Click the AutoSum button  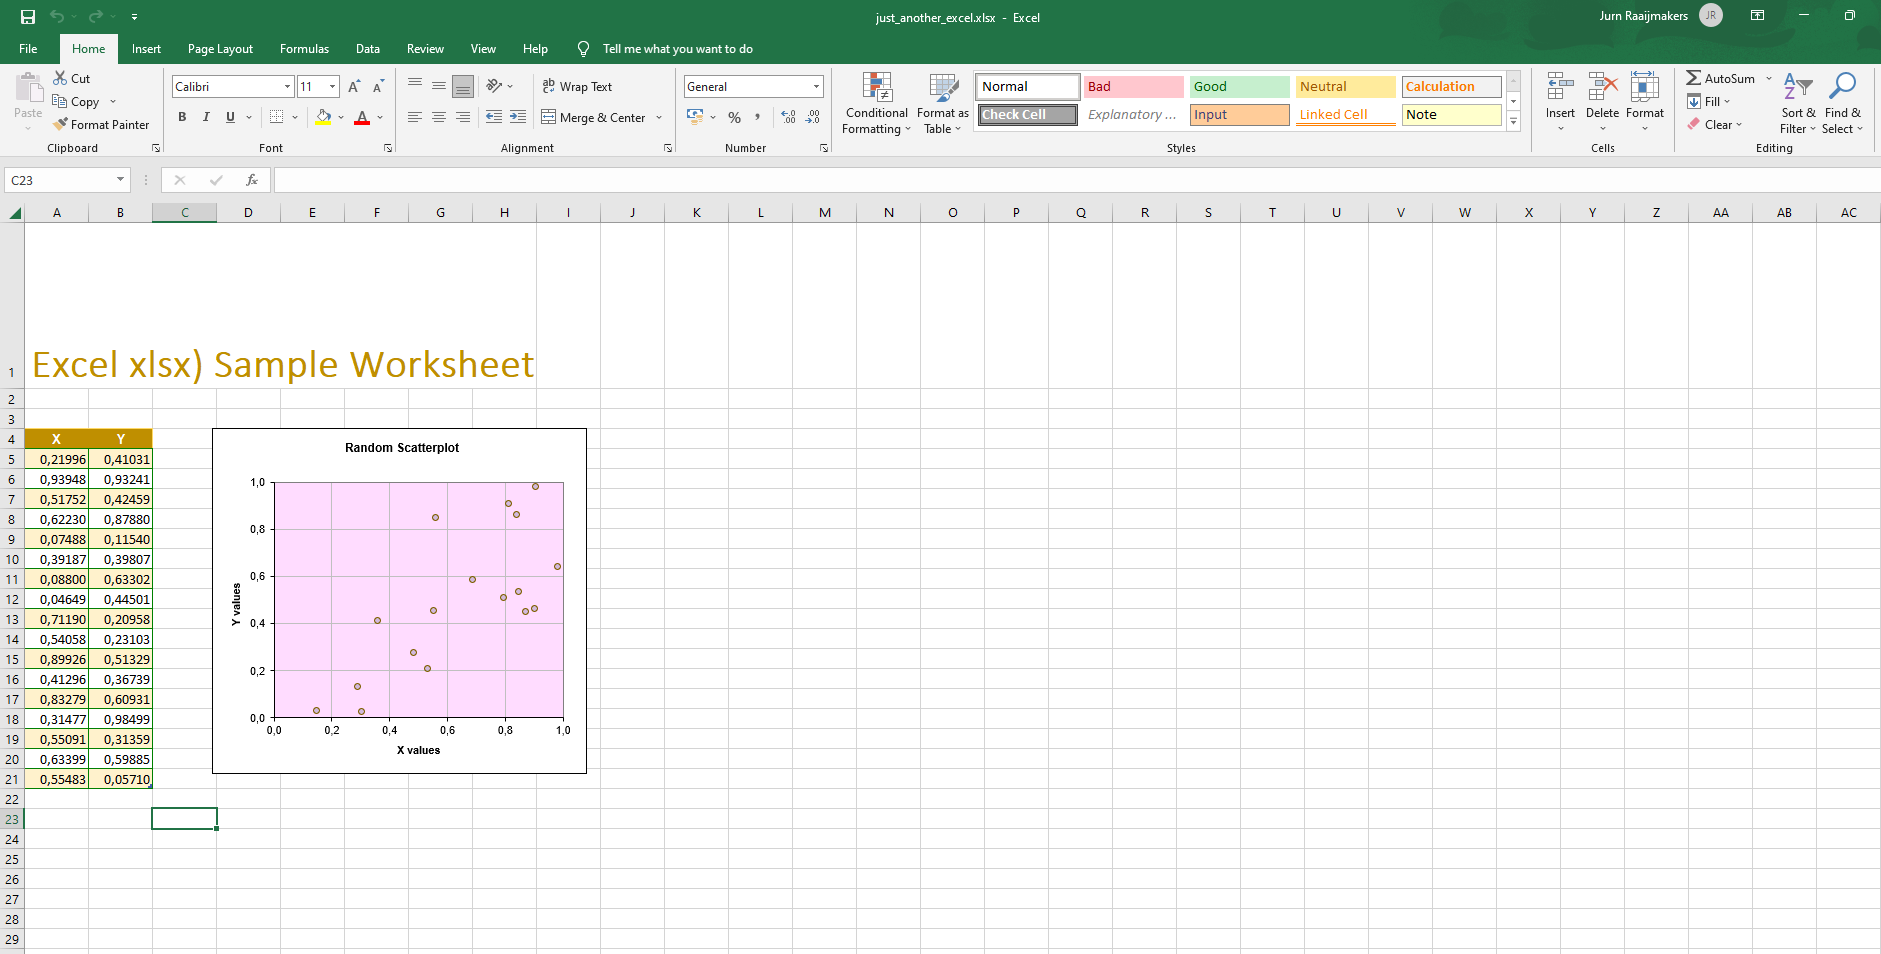point(1720,79)
